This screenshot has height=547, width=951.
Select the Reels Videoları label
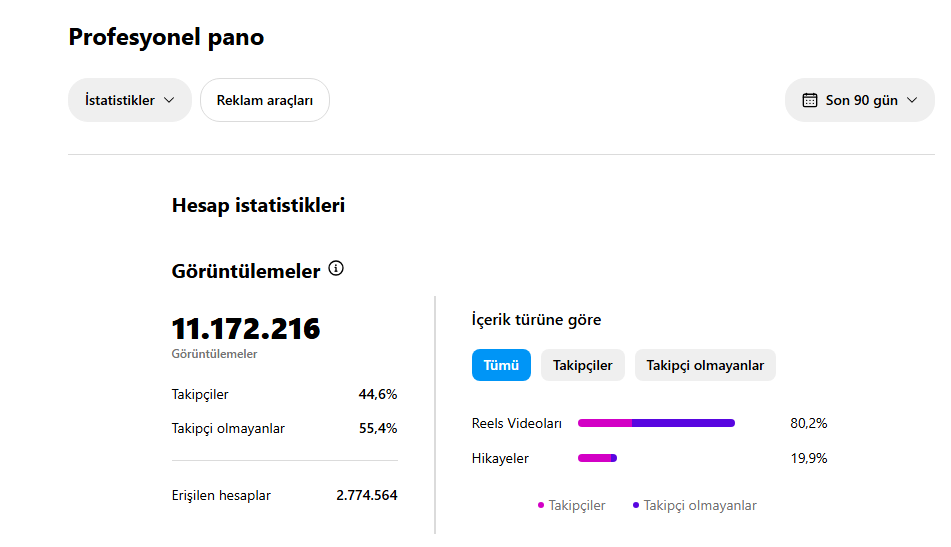pyautogui.click(x=517, y=423)
